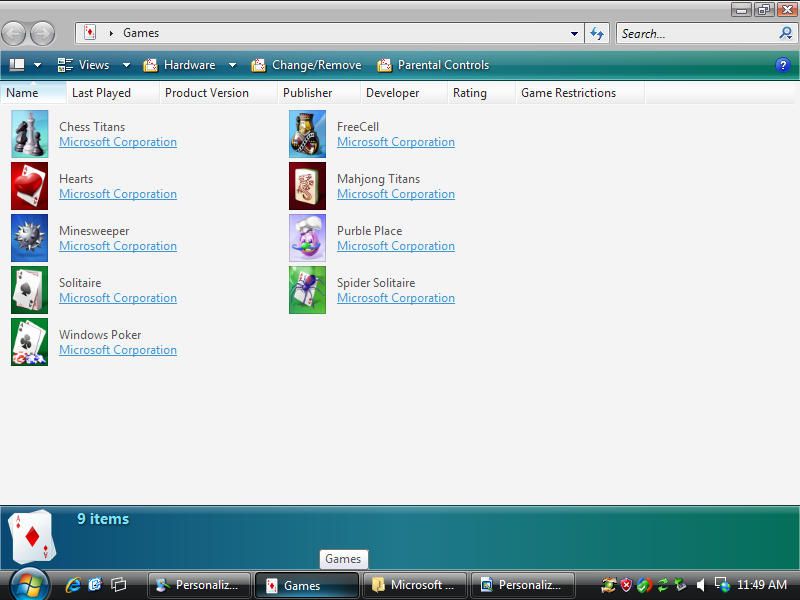Open the Views dropdown arrow
Screen dimensions: 800x600
[x=126, y=65]
